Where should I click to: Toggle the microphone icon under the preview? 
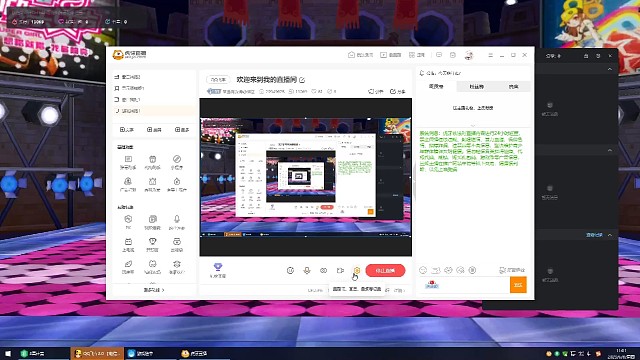tap(307, 270)
